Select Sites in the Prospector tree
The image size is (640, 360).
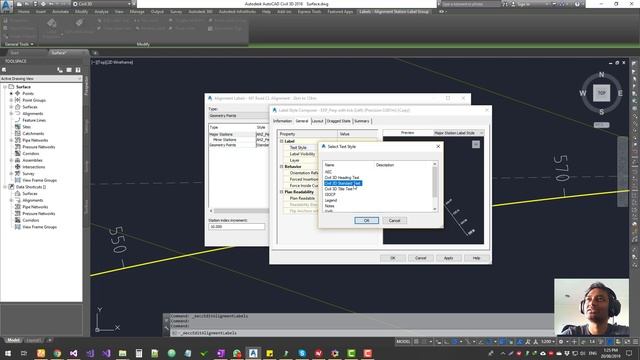pyautogui.click(x=27, y=127)
